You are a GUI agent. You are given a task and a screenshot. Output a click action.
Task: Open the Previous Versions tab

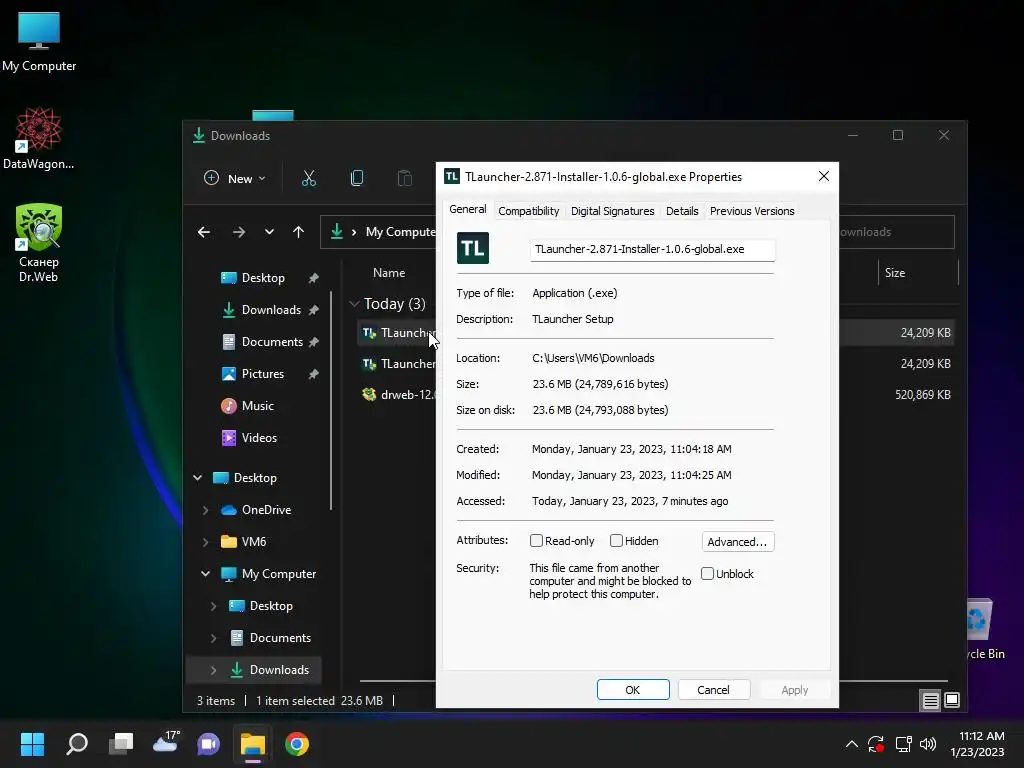[x=752, y=211]
